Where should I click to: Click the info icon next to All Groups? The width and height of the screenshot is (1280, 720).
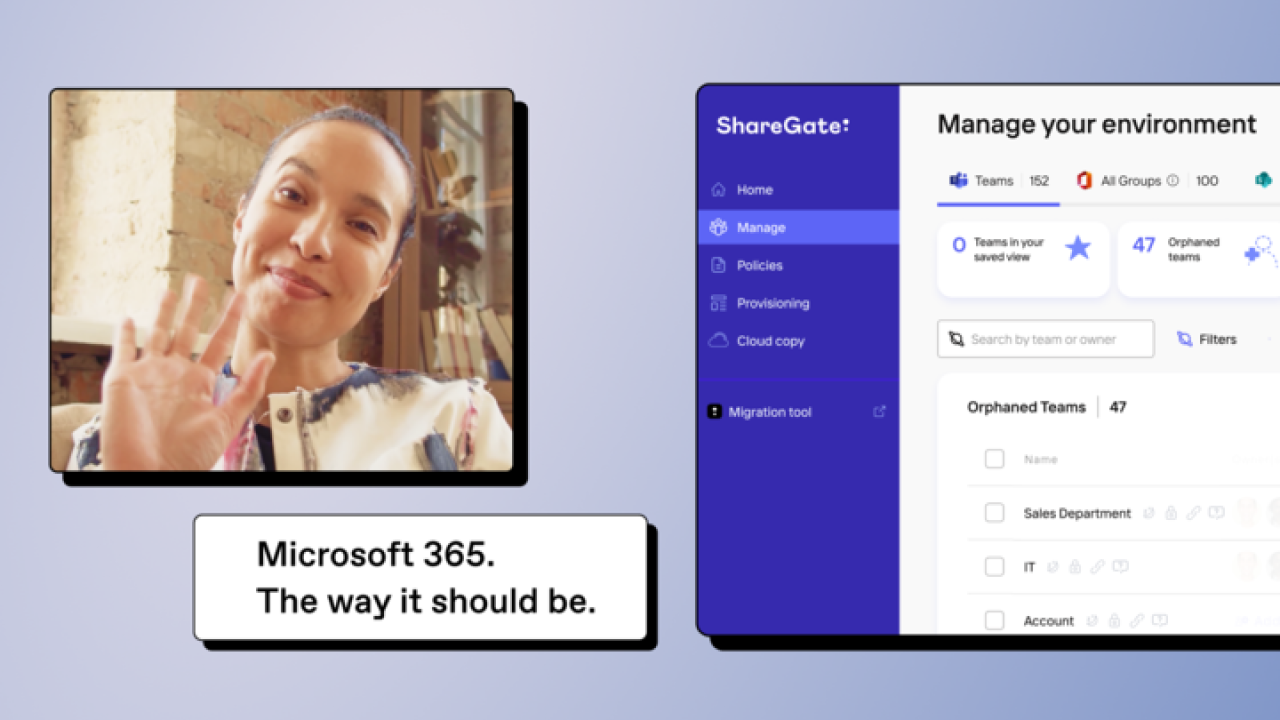click(x=1173, y=181)
